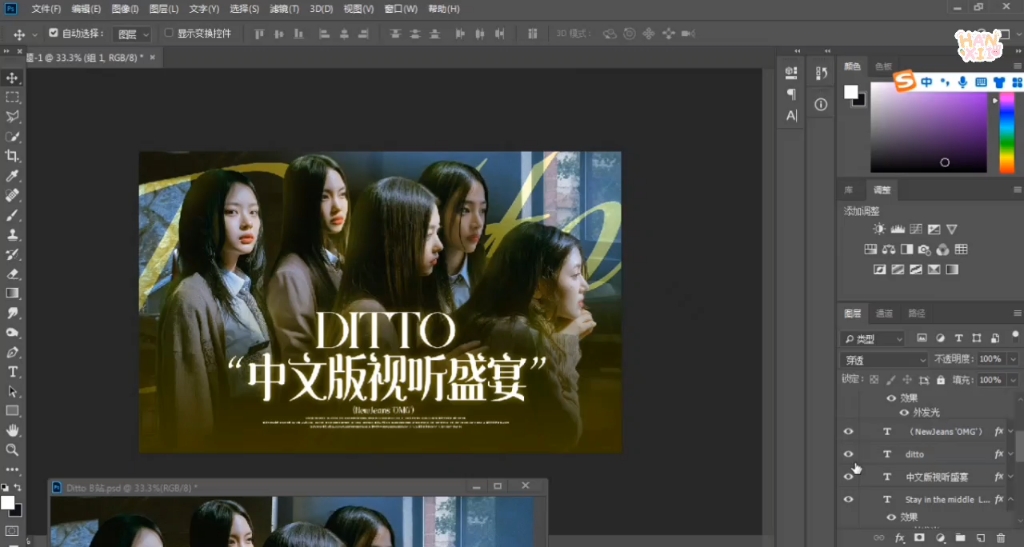
Task: Select the Clone Stamp tool
Action: pyautogui.click(x=12, y=234)
